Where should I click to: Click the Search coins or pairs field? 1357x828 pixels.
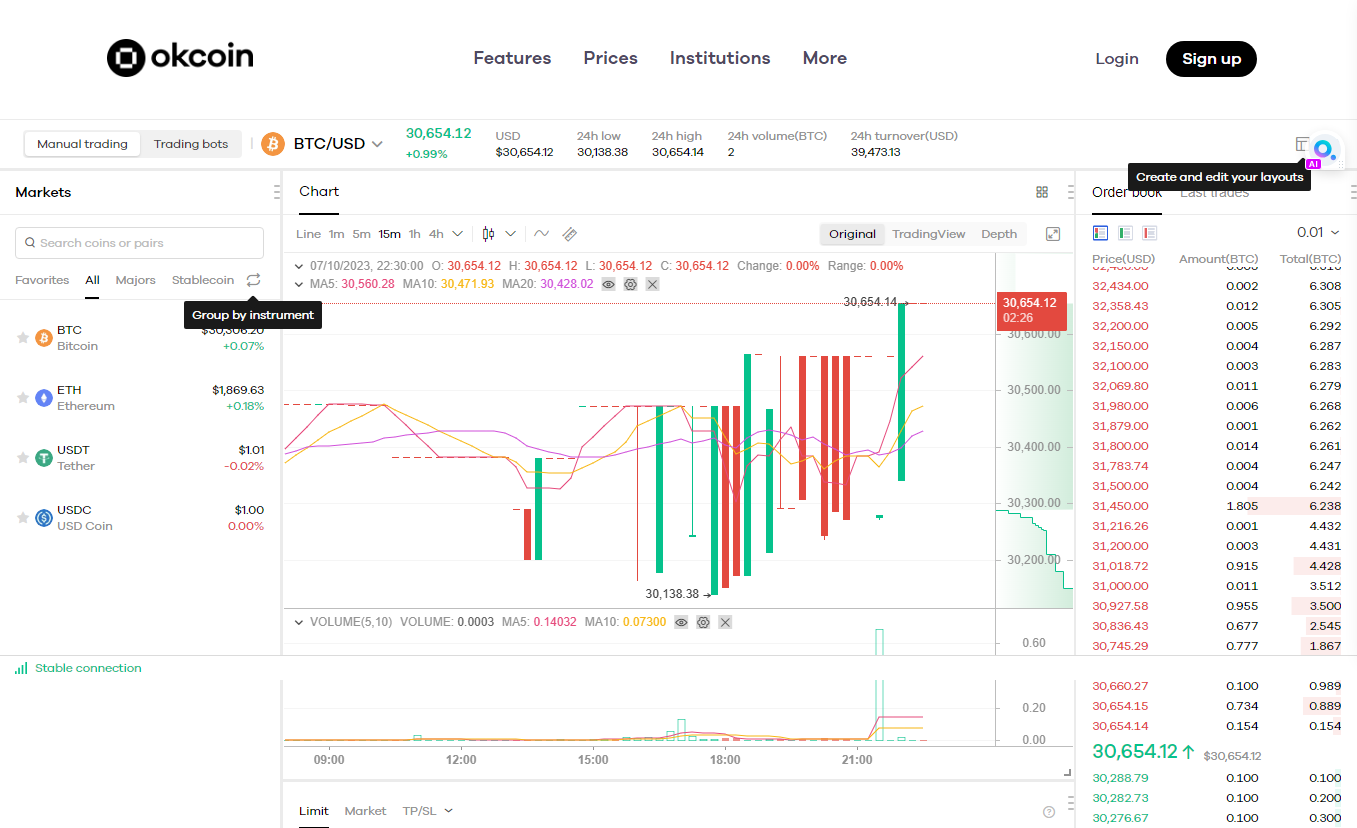(140, 243)
